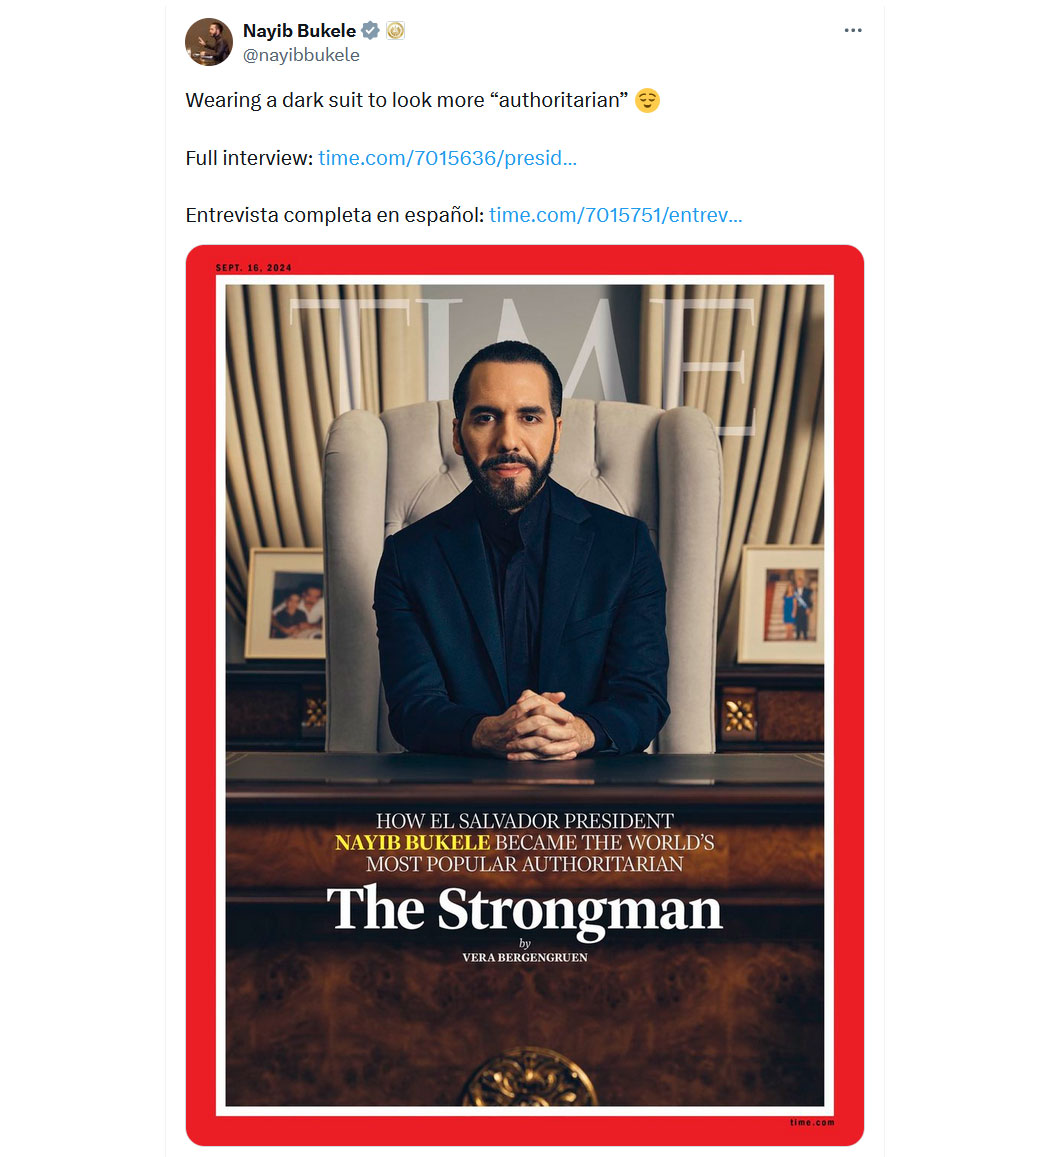Click the right framed photo on cover
The height and width of the screenshot is (1157, 1050).
[x=781, y=604]
